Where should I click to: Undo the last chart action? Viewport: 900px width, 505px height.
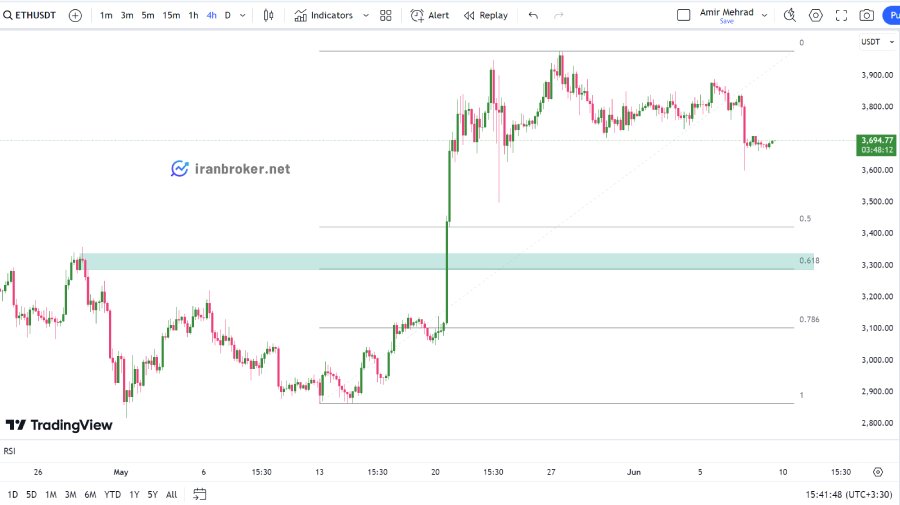click(x=533, y=15)
